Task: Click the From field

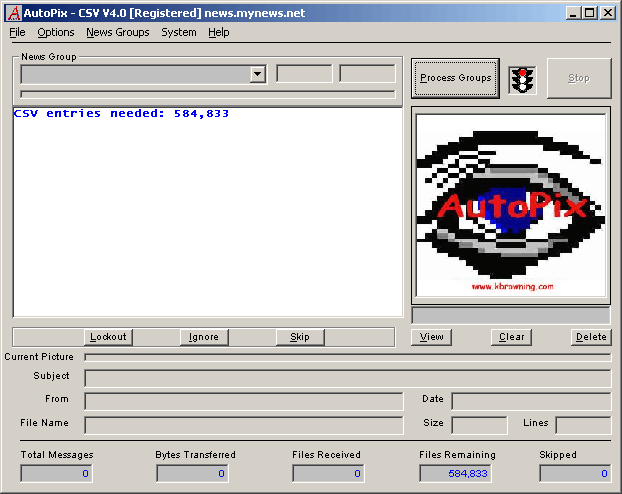Action: click(x=244, y=402)
